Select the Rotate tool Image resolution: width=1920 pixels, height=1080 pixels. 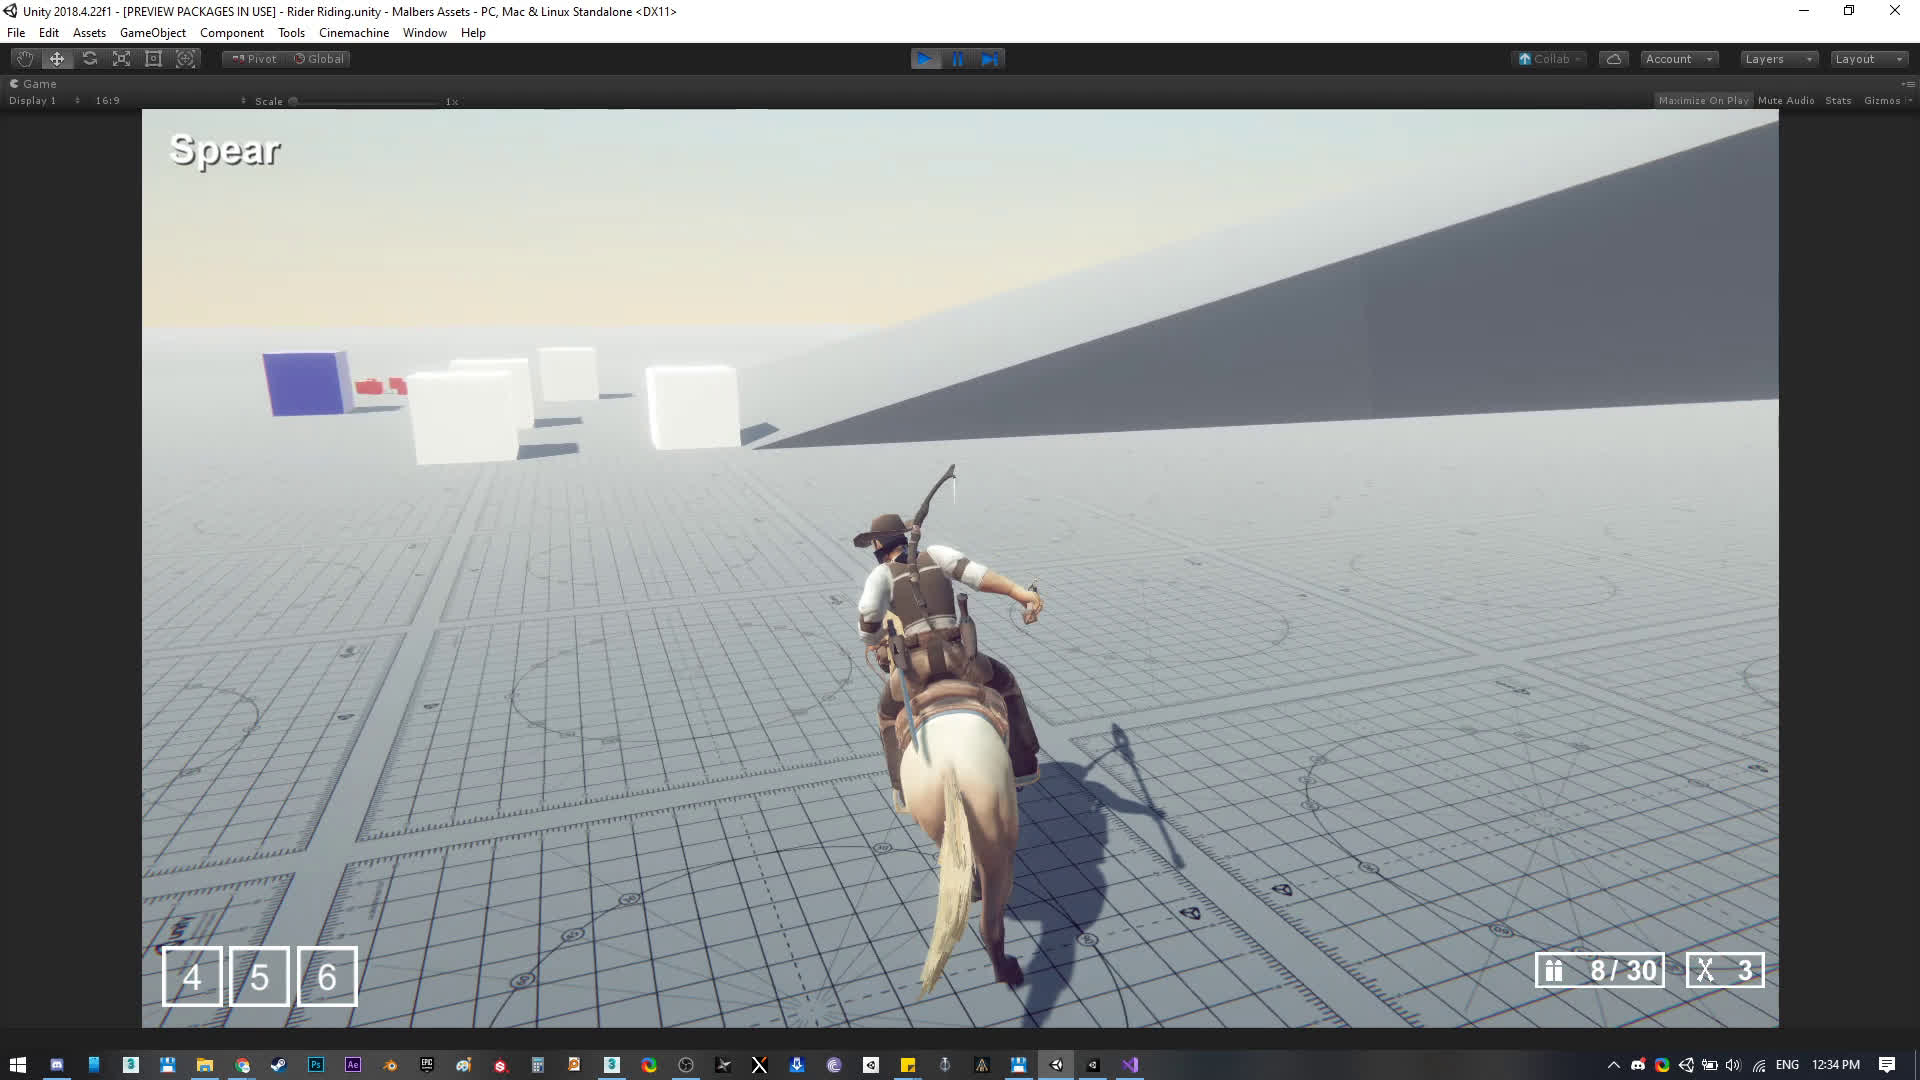[90, 59]
